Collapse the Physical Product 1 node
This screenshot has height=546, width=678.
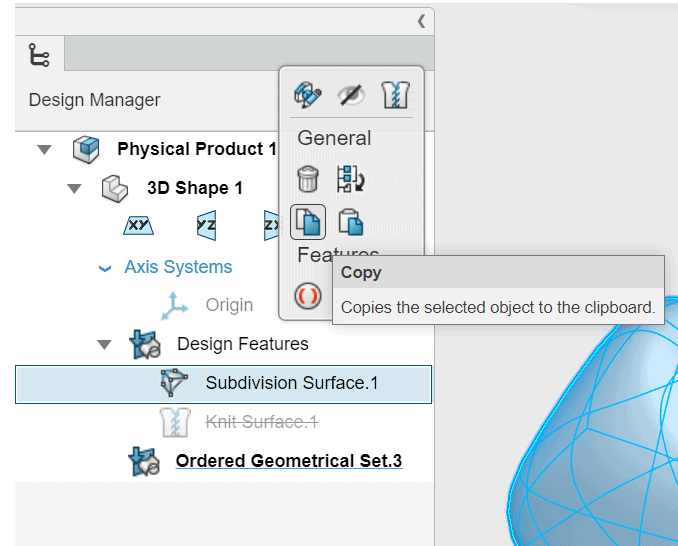click(x=44, y=150)
